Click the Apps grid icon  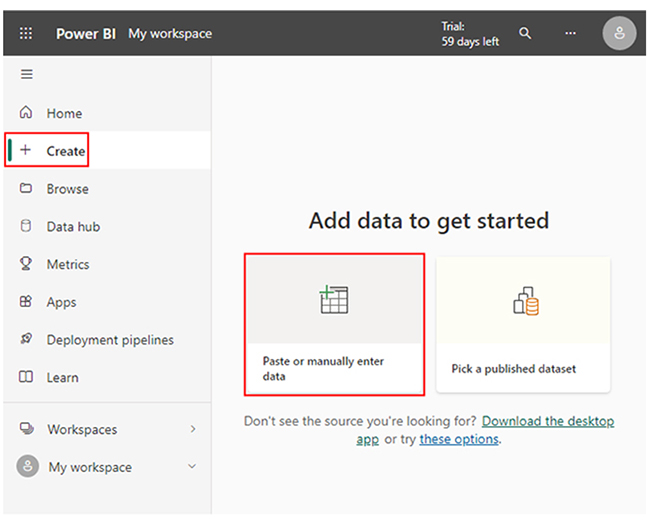click(26, 301)
